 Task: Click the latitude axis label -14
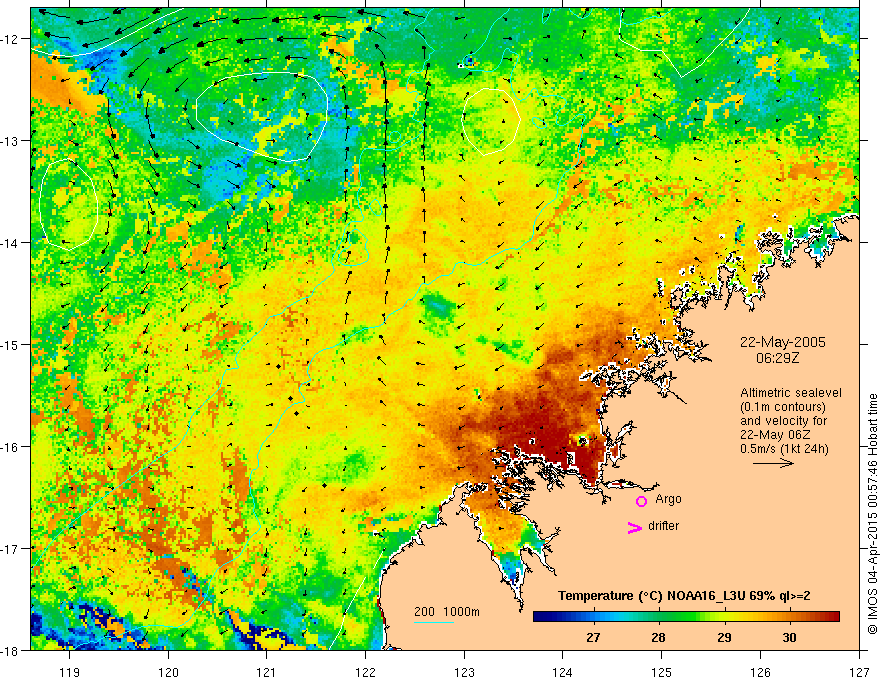11,242
